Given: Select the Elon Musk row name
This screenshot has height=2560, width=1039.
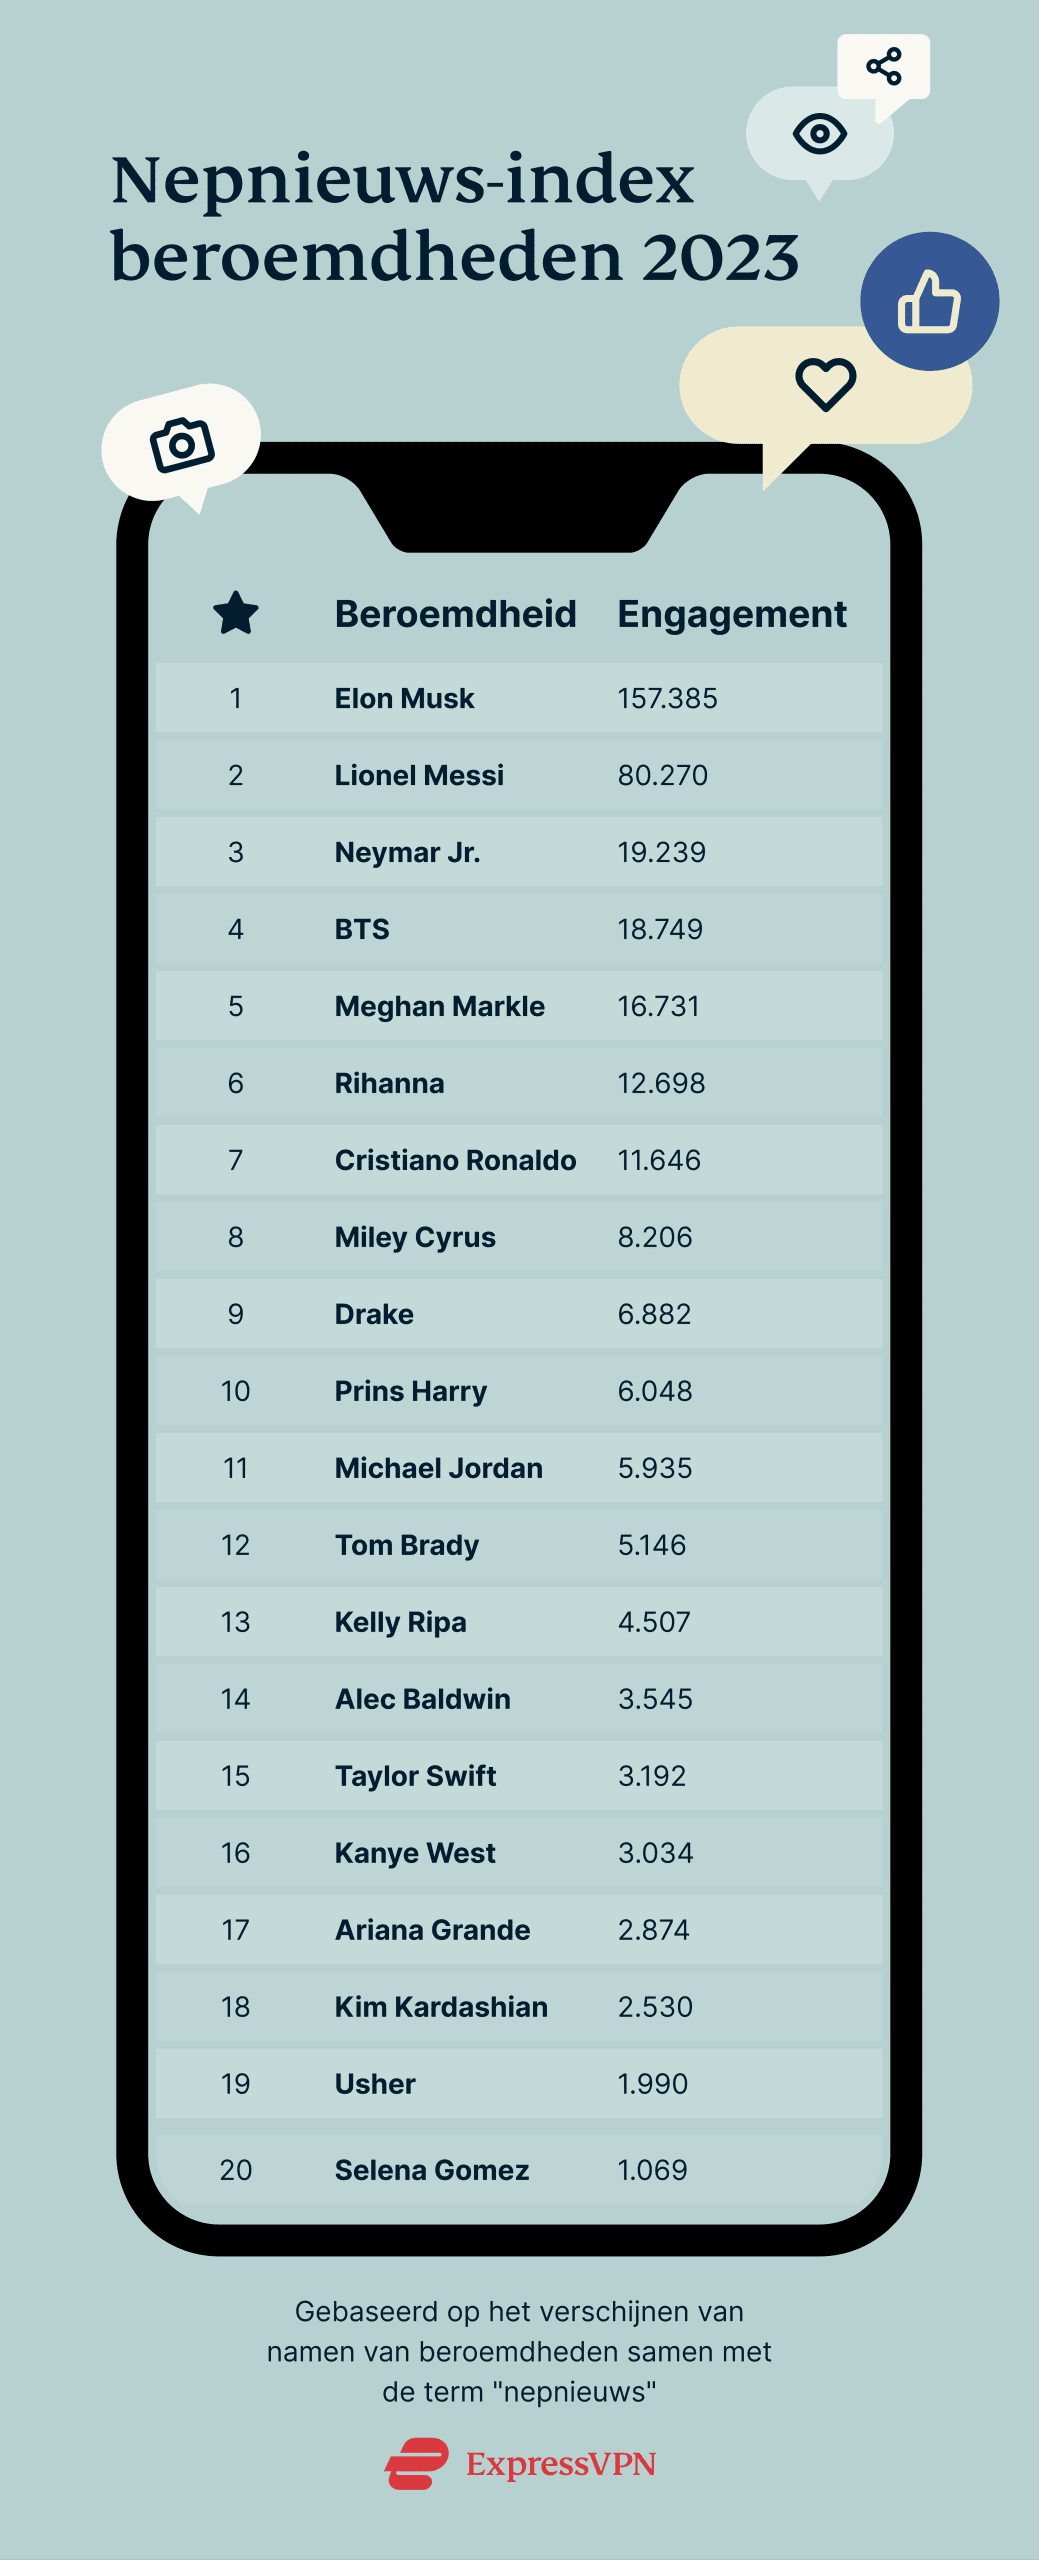Looking at the screenshot, I should click(x=404, y=698).
